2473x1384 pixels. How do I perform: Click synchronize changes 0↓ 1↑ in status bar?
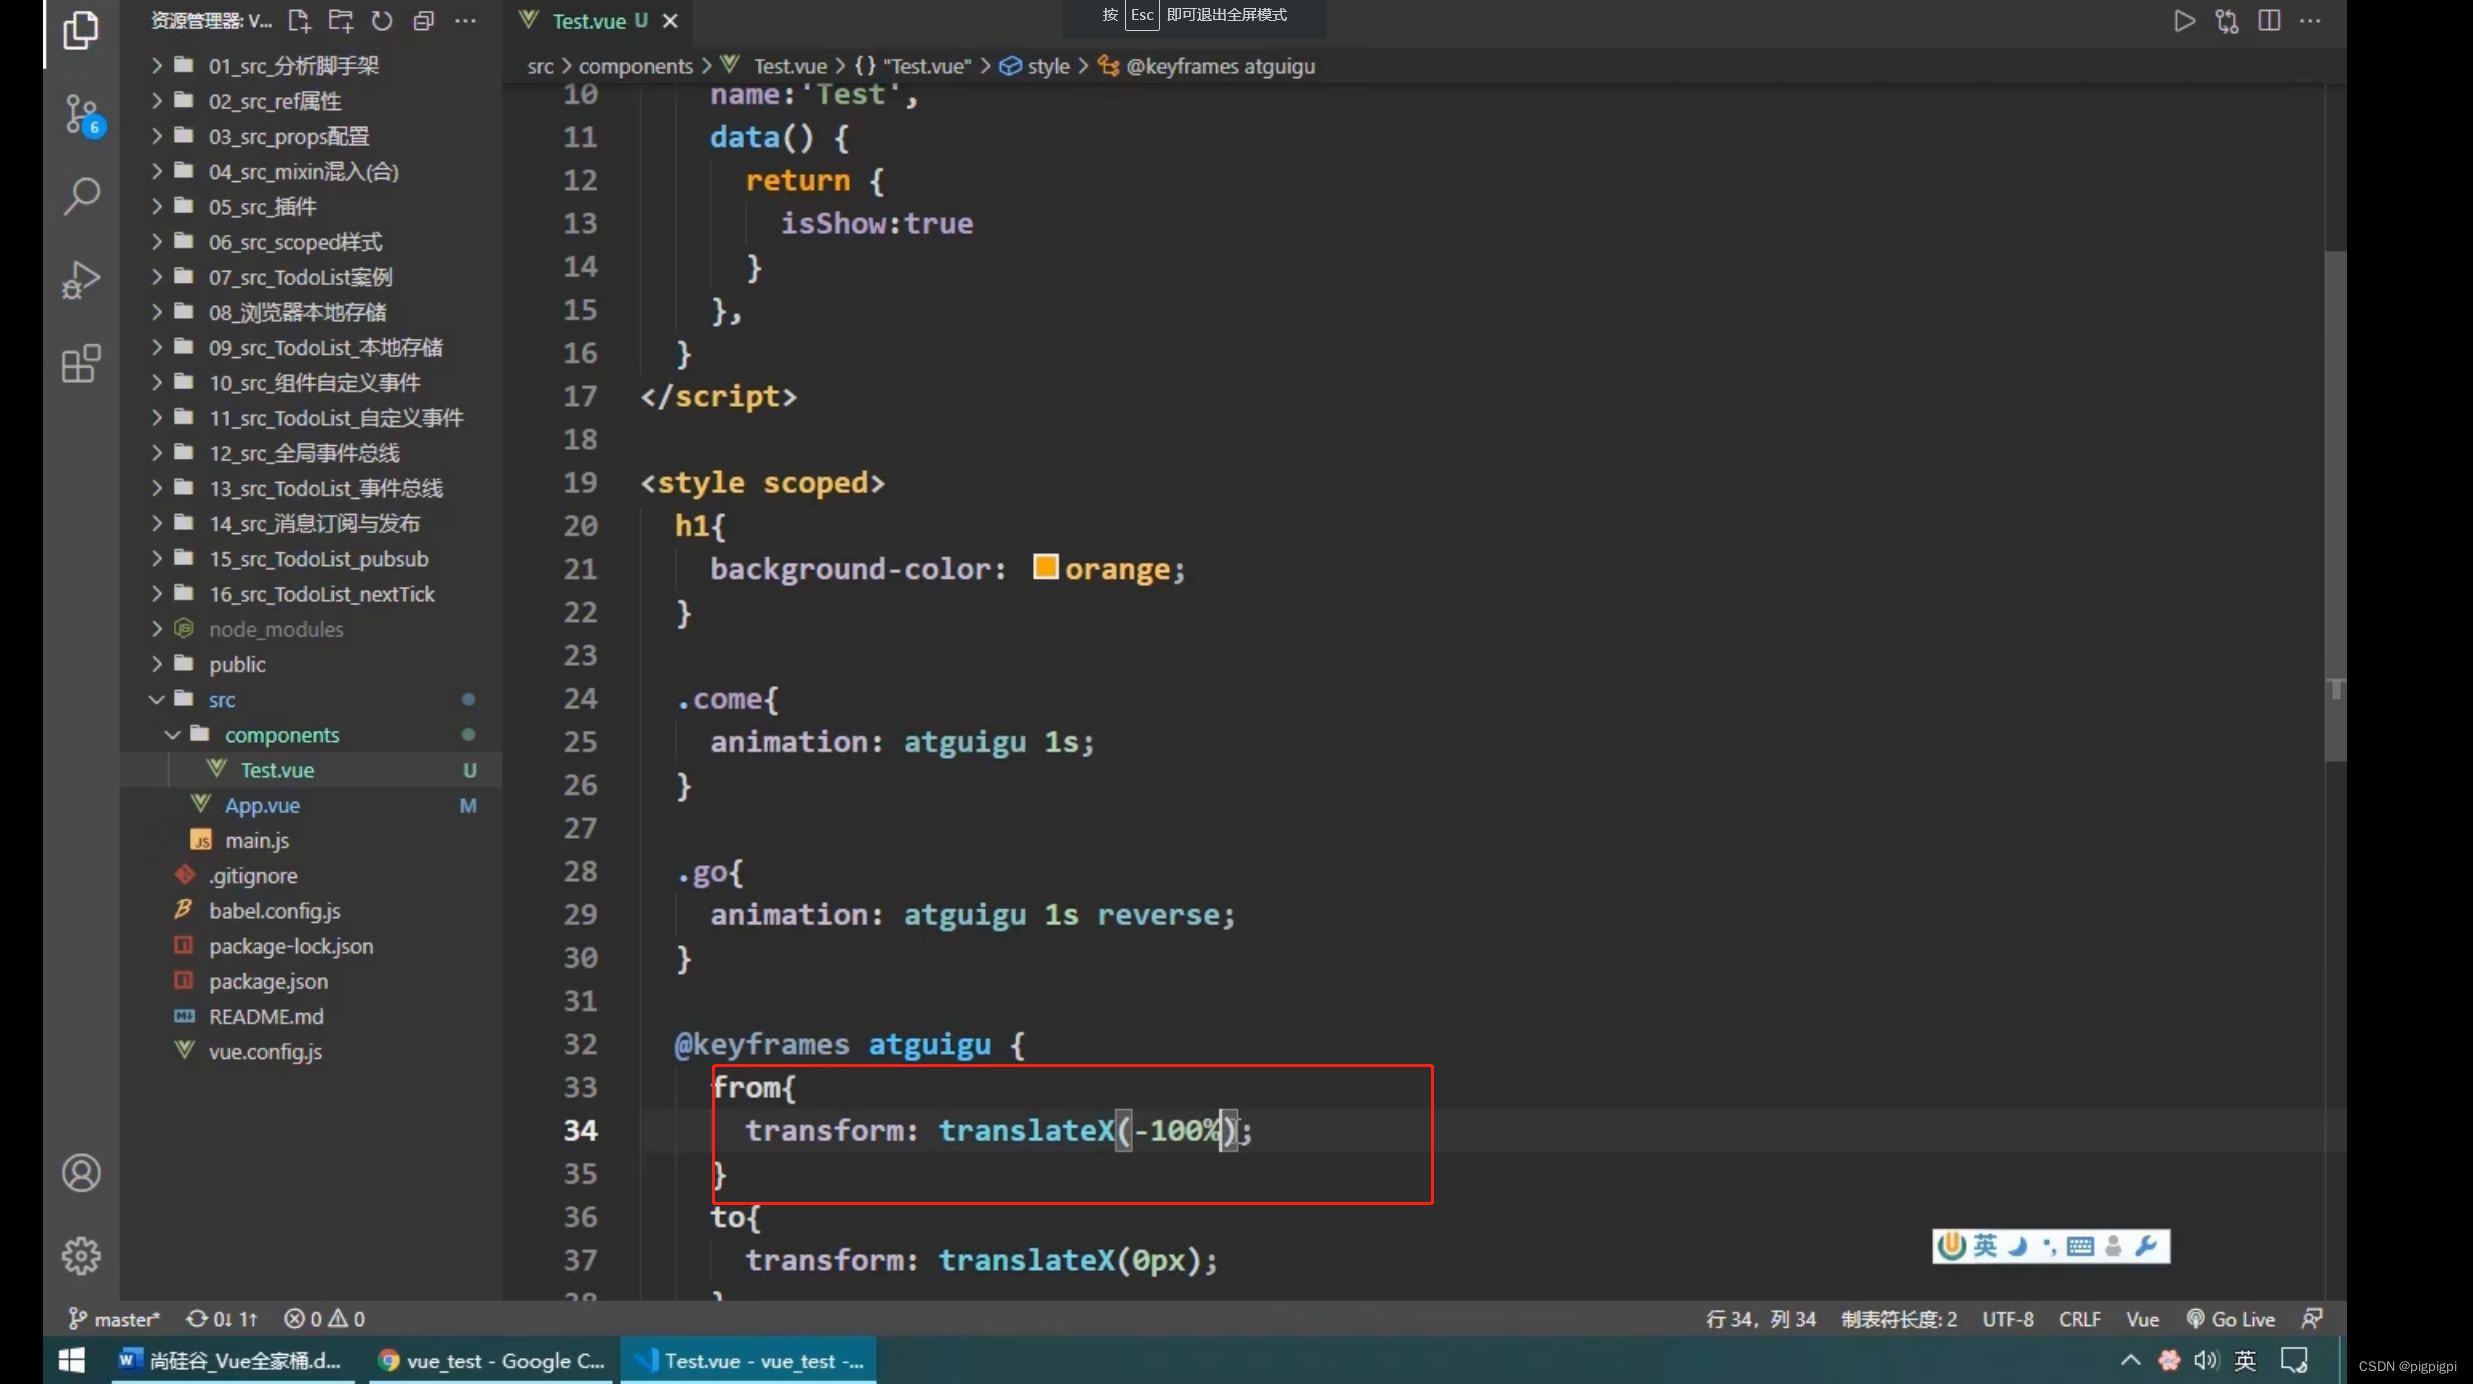(x=222, y=1319)
